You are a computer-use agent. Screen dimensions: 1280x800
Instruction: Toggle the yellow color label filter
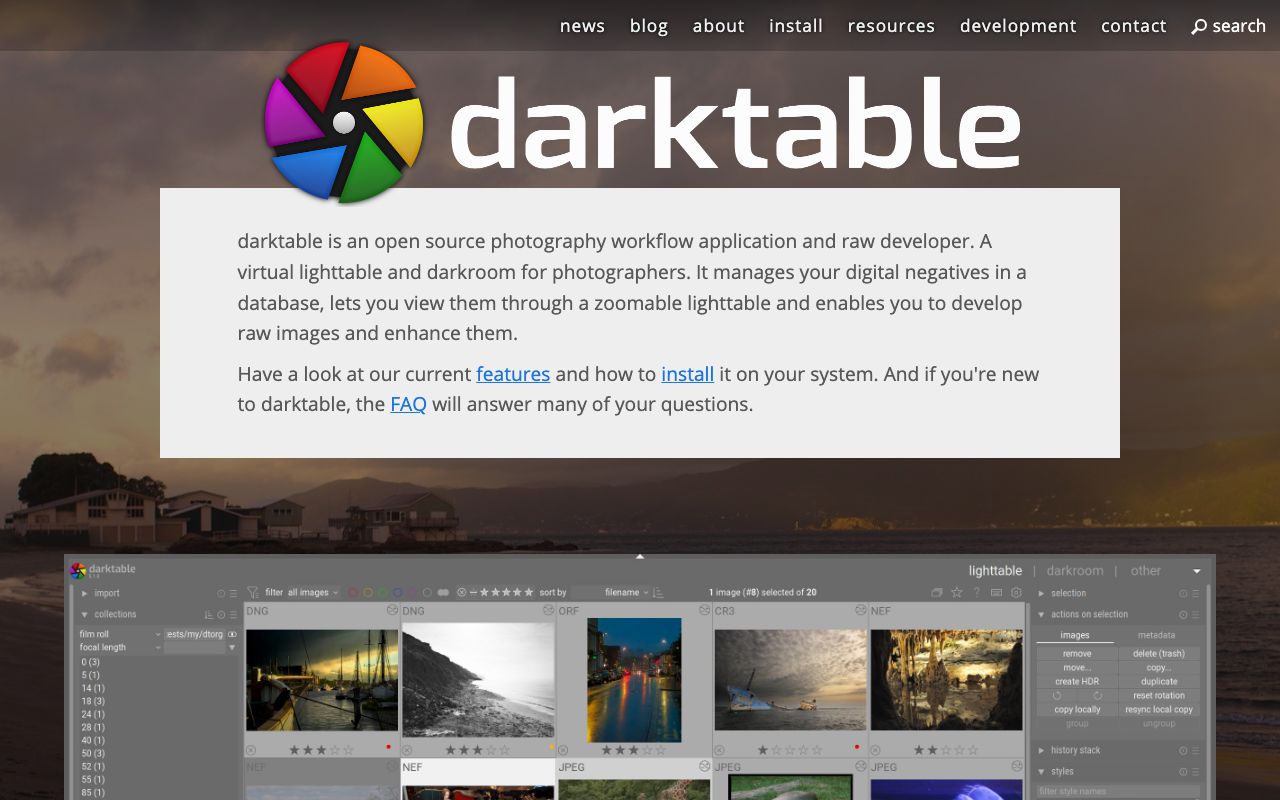(367, 593)
